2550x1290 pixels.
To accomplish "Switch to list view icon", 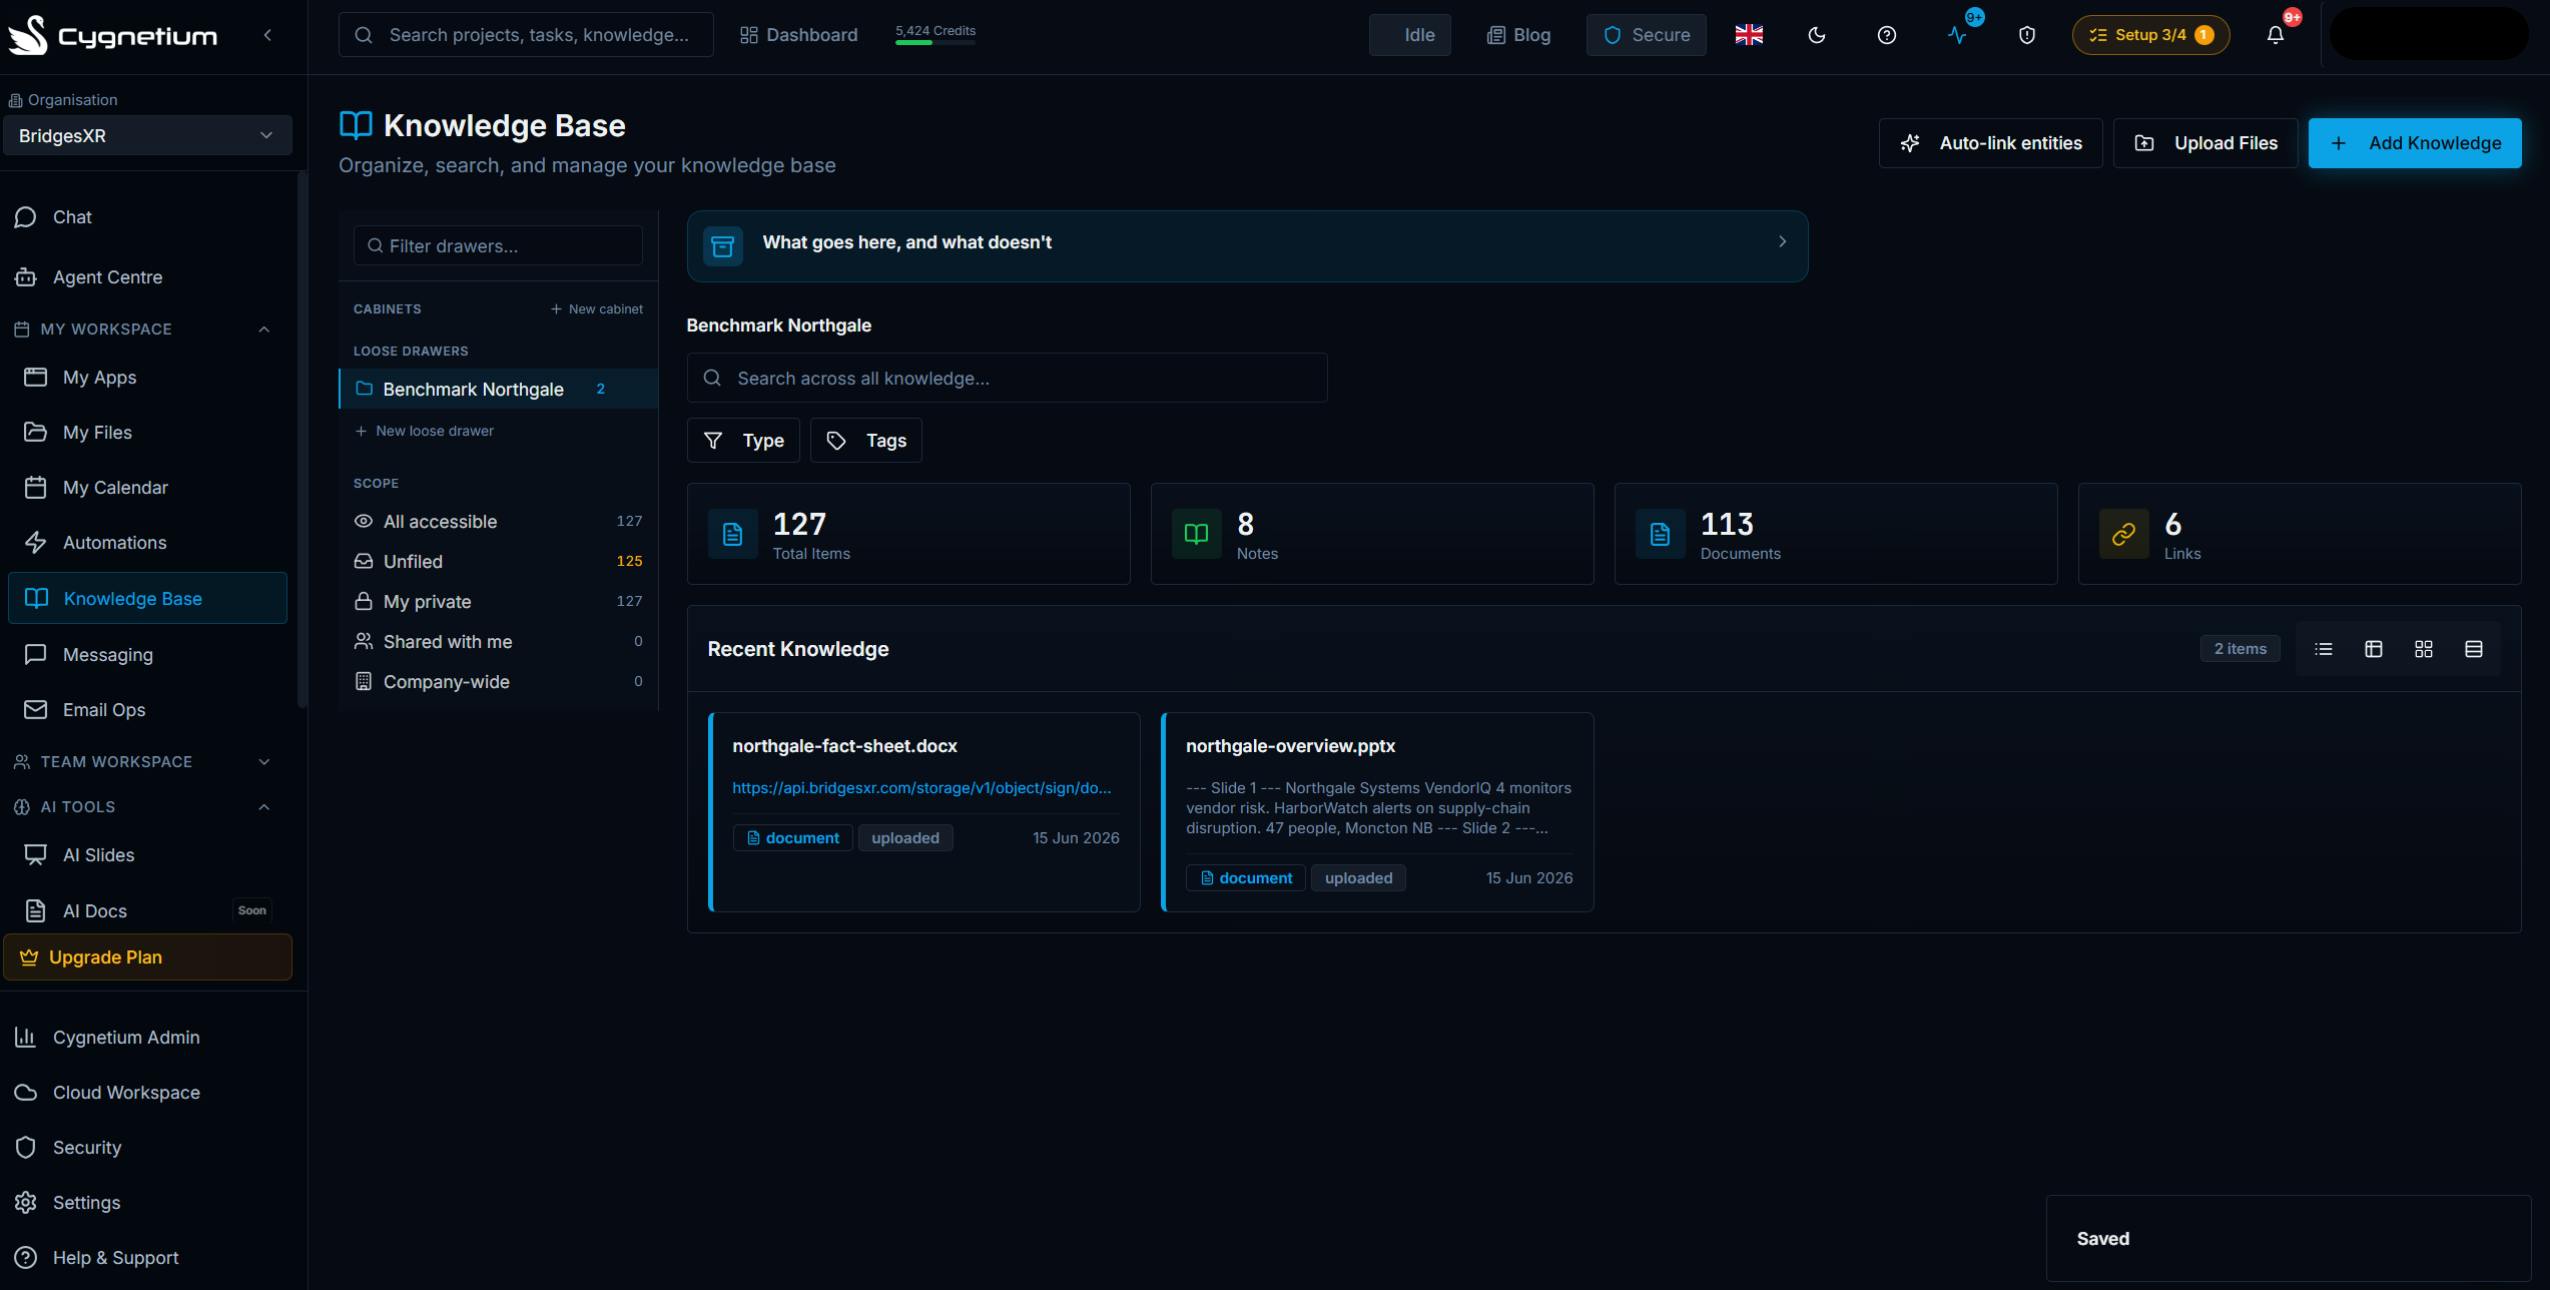I will [2323, 649].
